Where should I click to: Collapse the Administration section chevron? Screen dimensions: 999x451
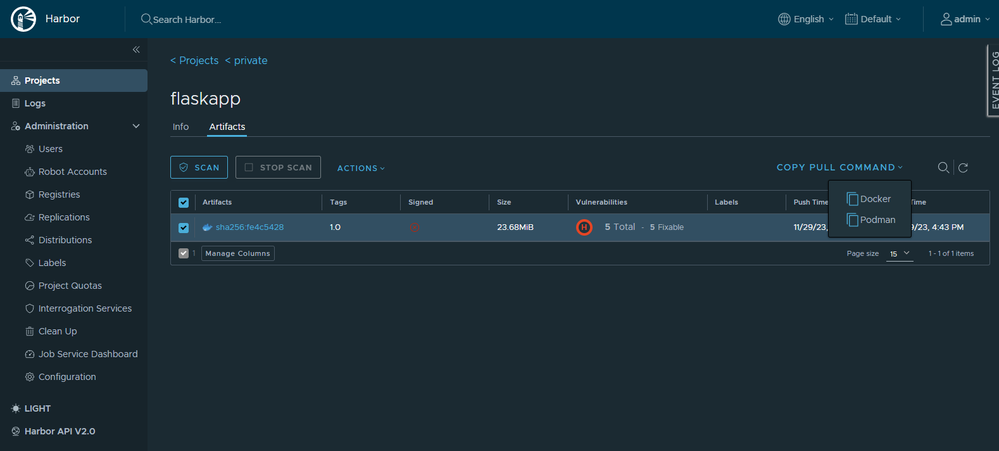pos(136,126)
